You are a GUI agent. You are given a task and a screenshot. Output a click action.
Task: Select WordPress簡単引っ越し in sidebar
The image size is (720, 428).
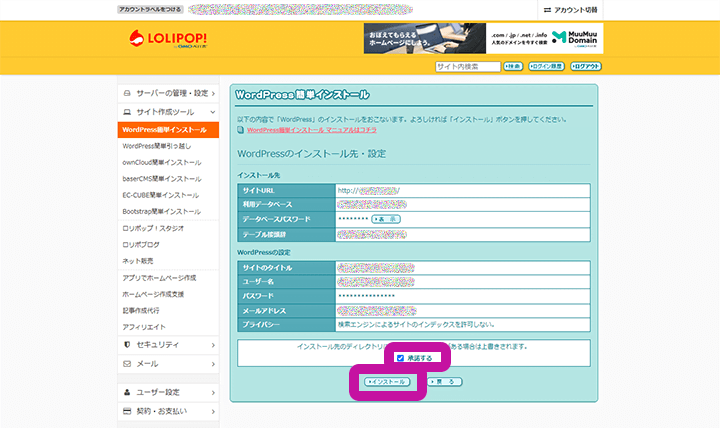tap(161, 146)
